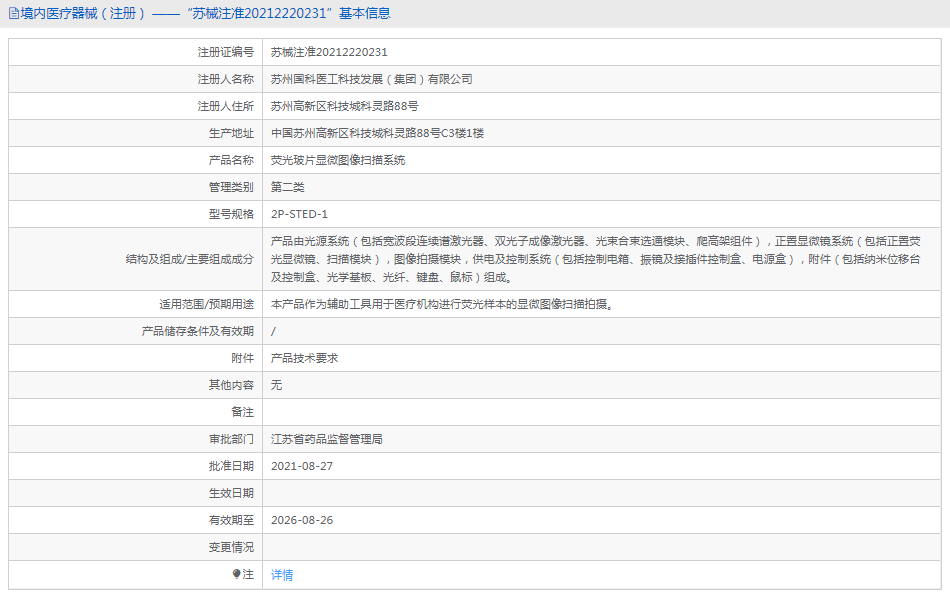This screenshot has height=600, width=950.
Task: Click the 产品储存条件及有效期 label
Action: click(x=198, y=331)
